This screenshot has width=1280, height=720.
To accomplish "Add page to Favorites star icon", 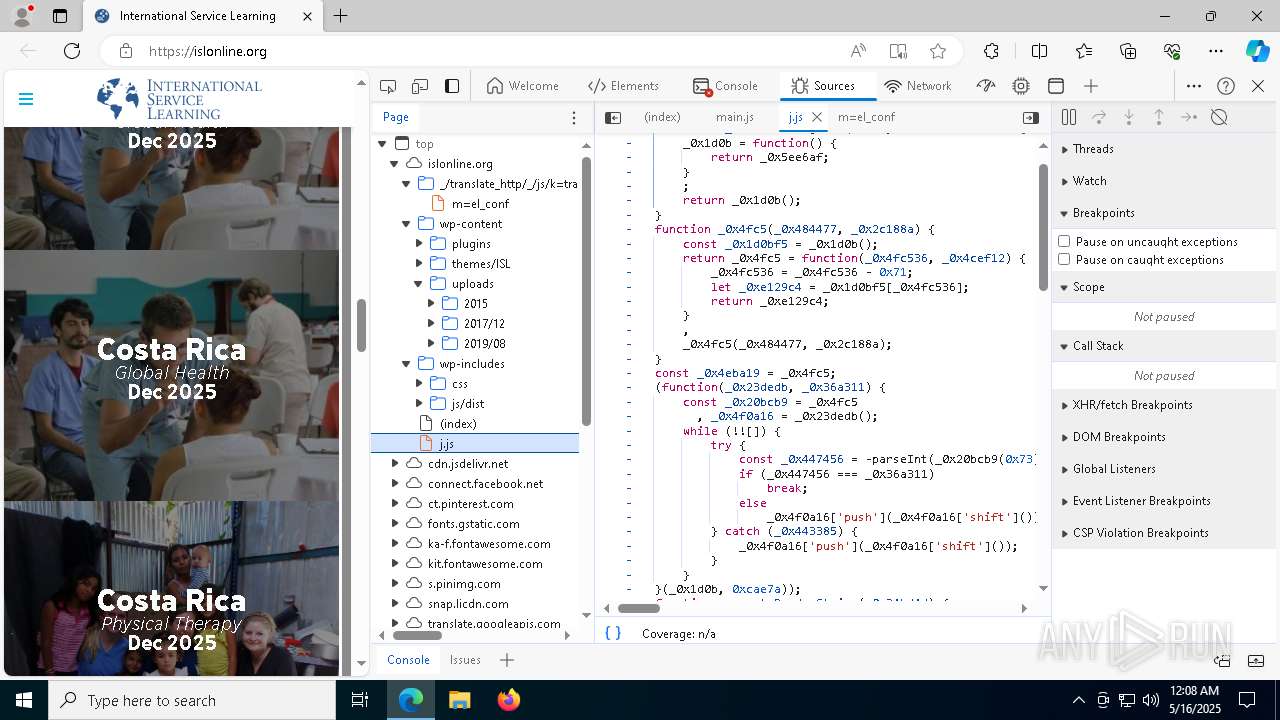I will coord(937,51).
